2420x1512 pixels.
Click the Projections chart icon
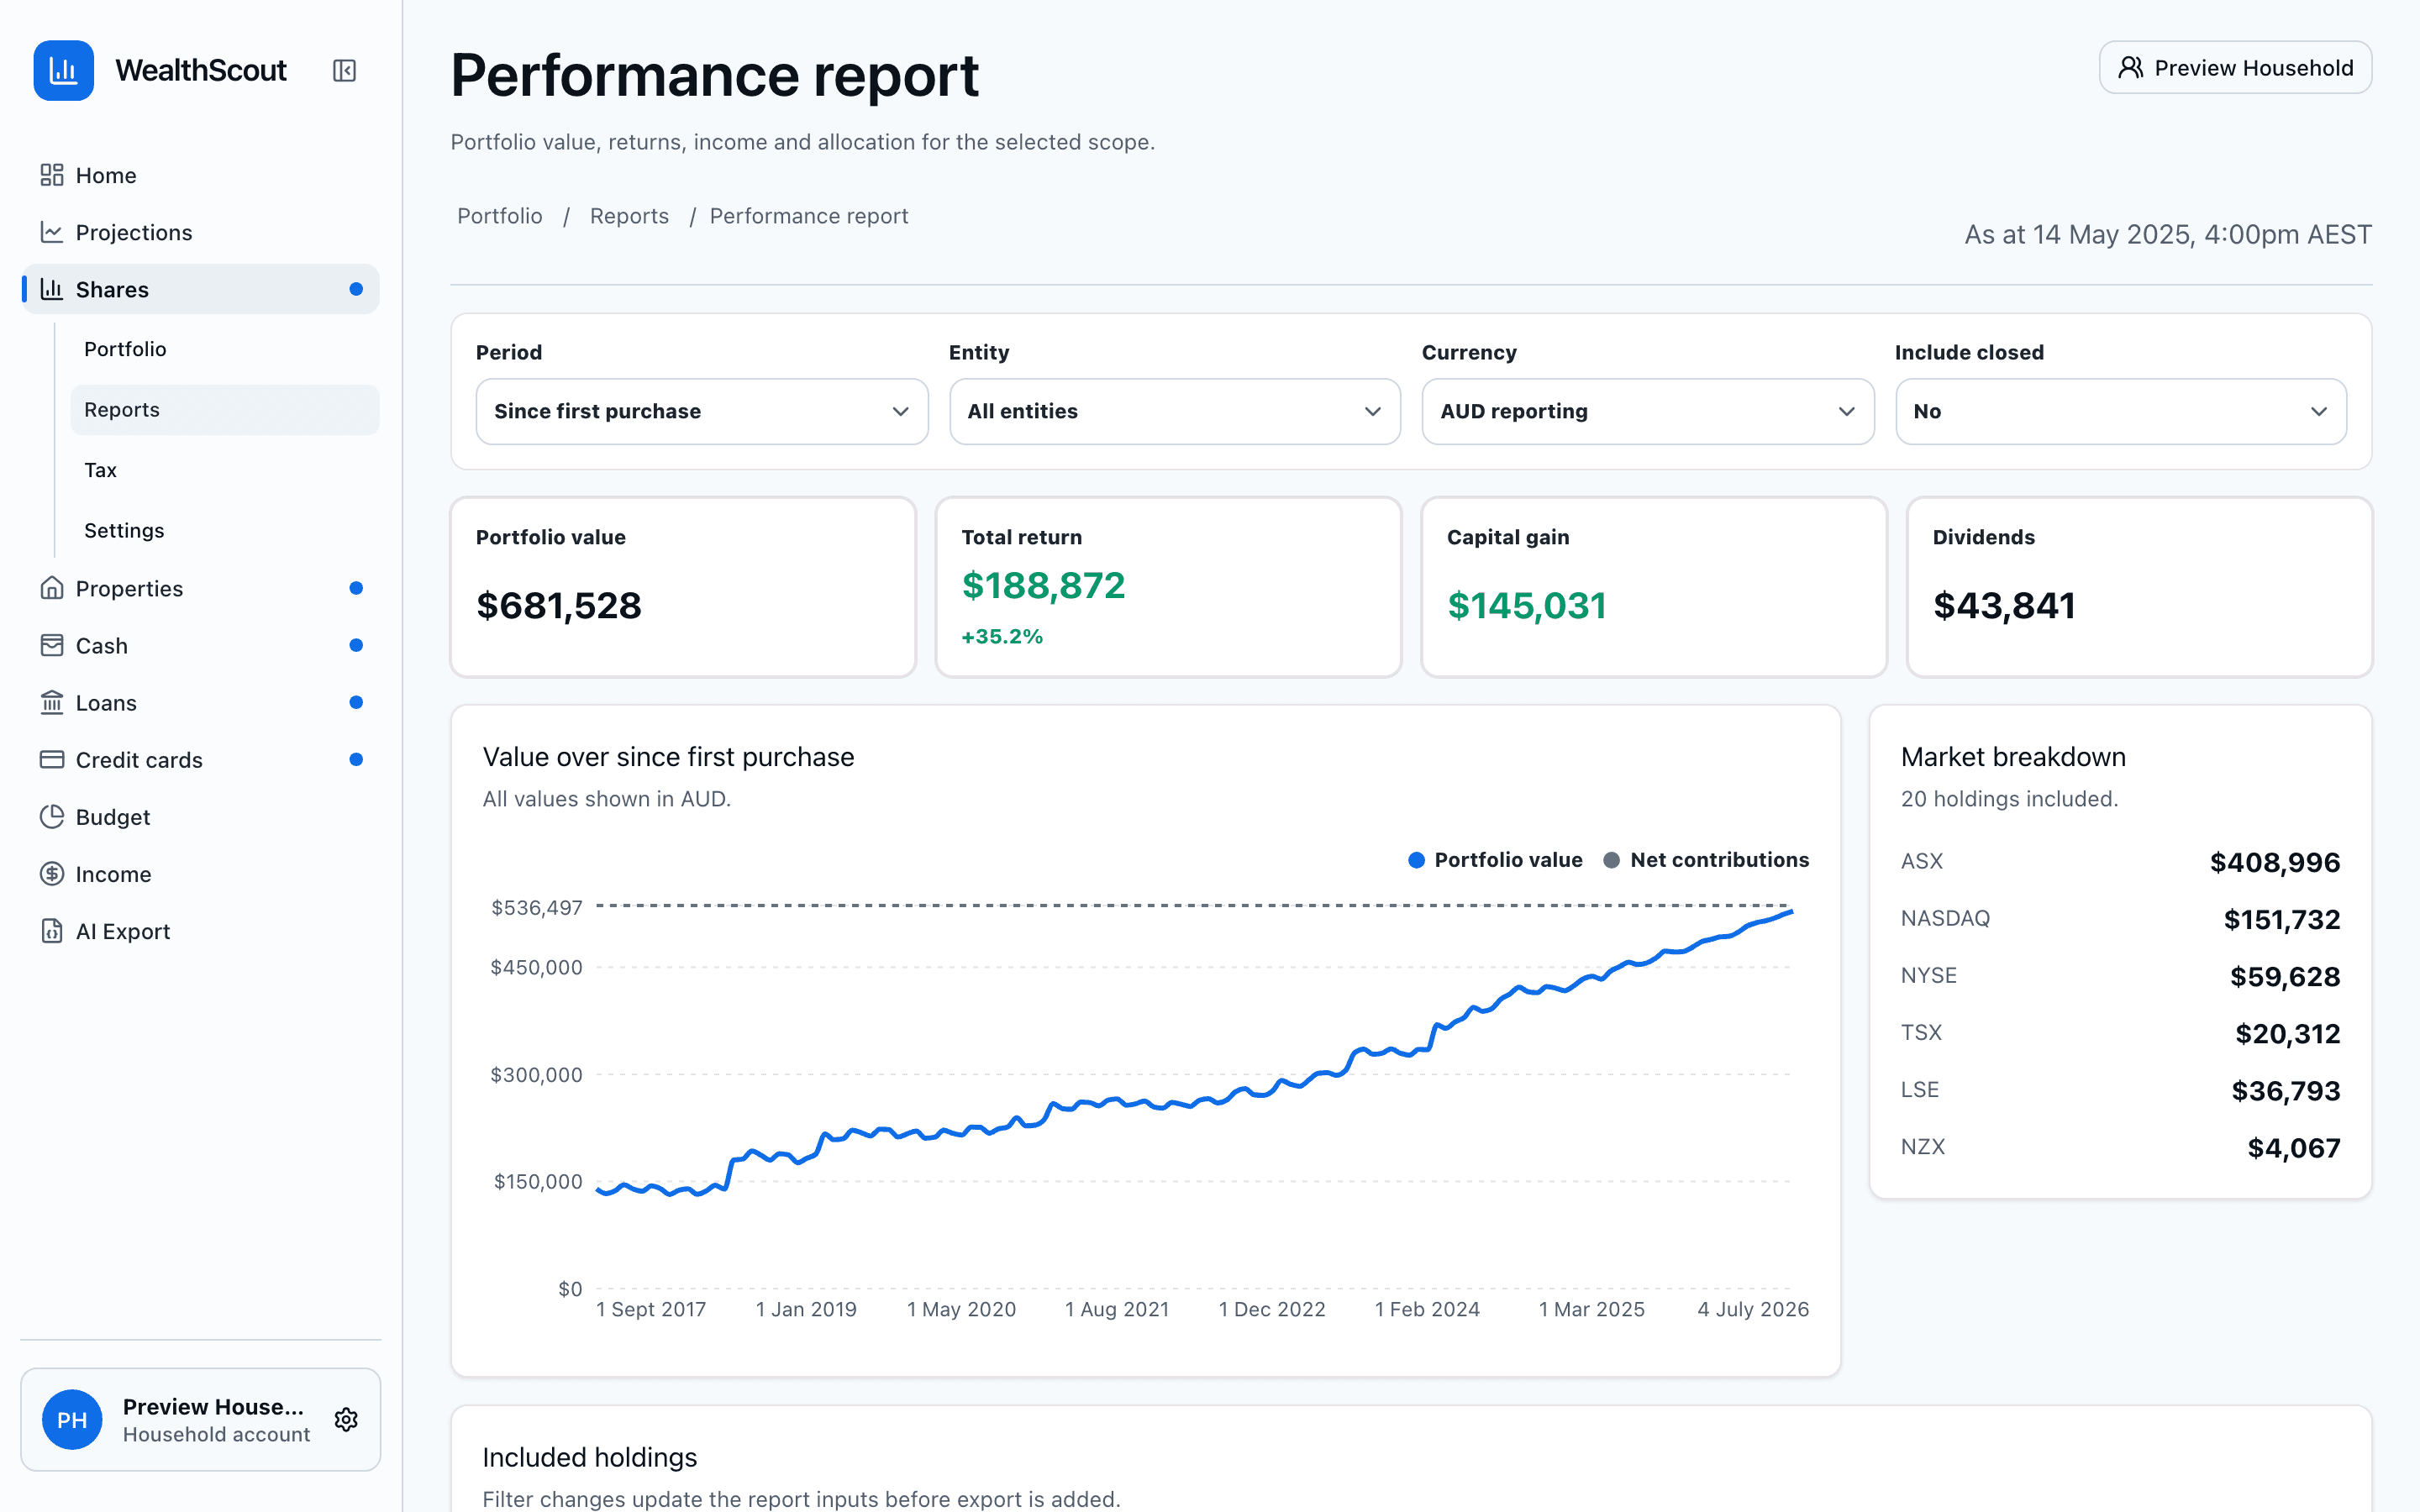[x=51, y=232]
